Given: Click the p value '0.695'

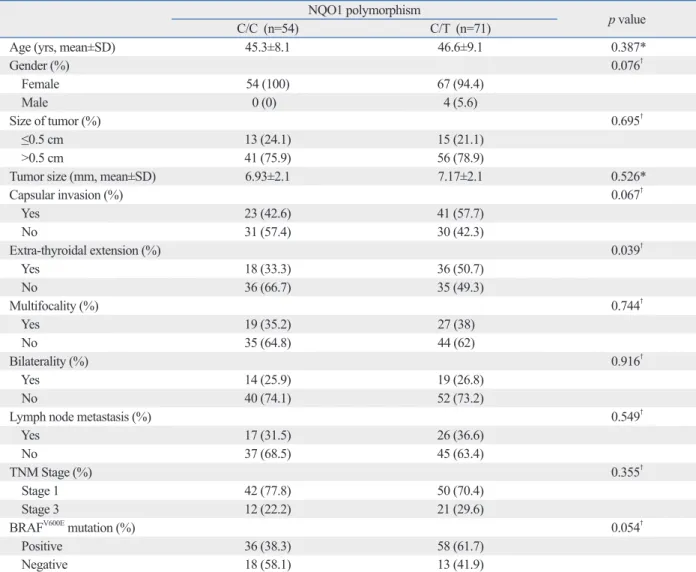Looking at the screenshot, I should click(x=627, y=121).
